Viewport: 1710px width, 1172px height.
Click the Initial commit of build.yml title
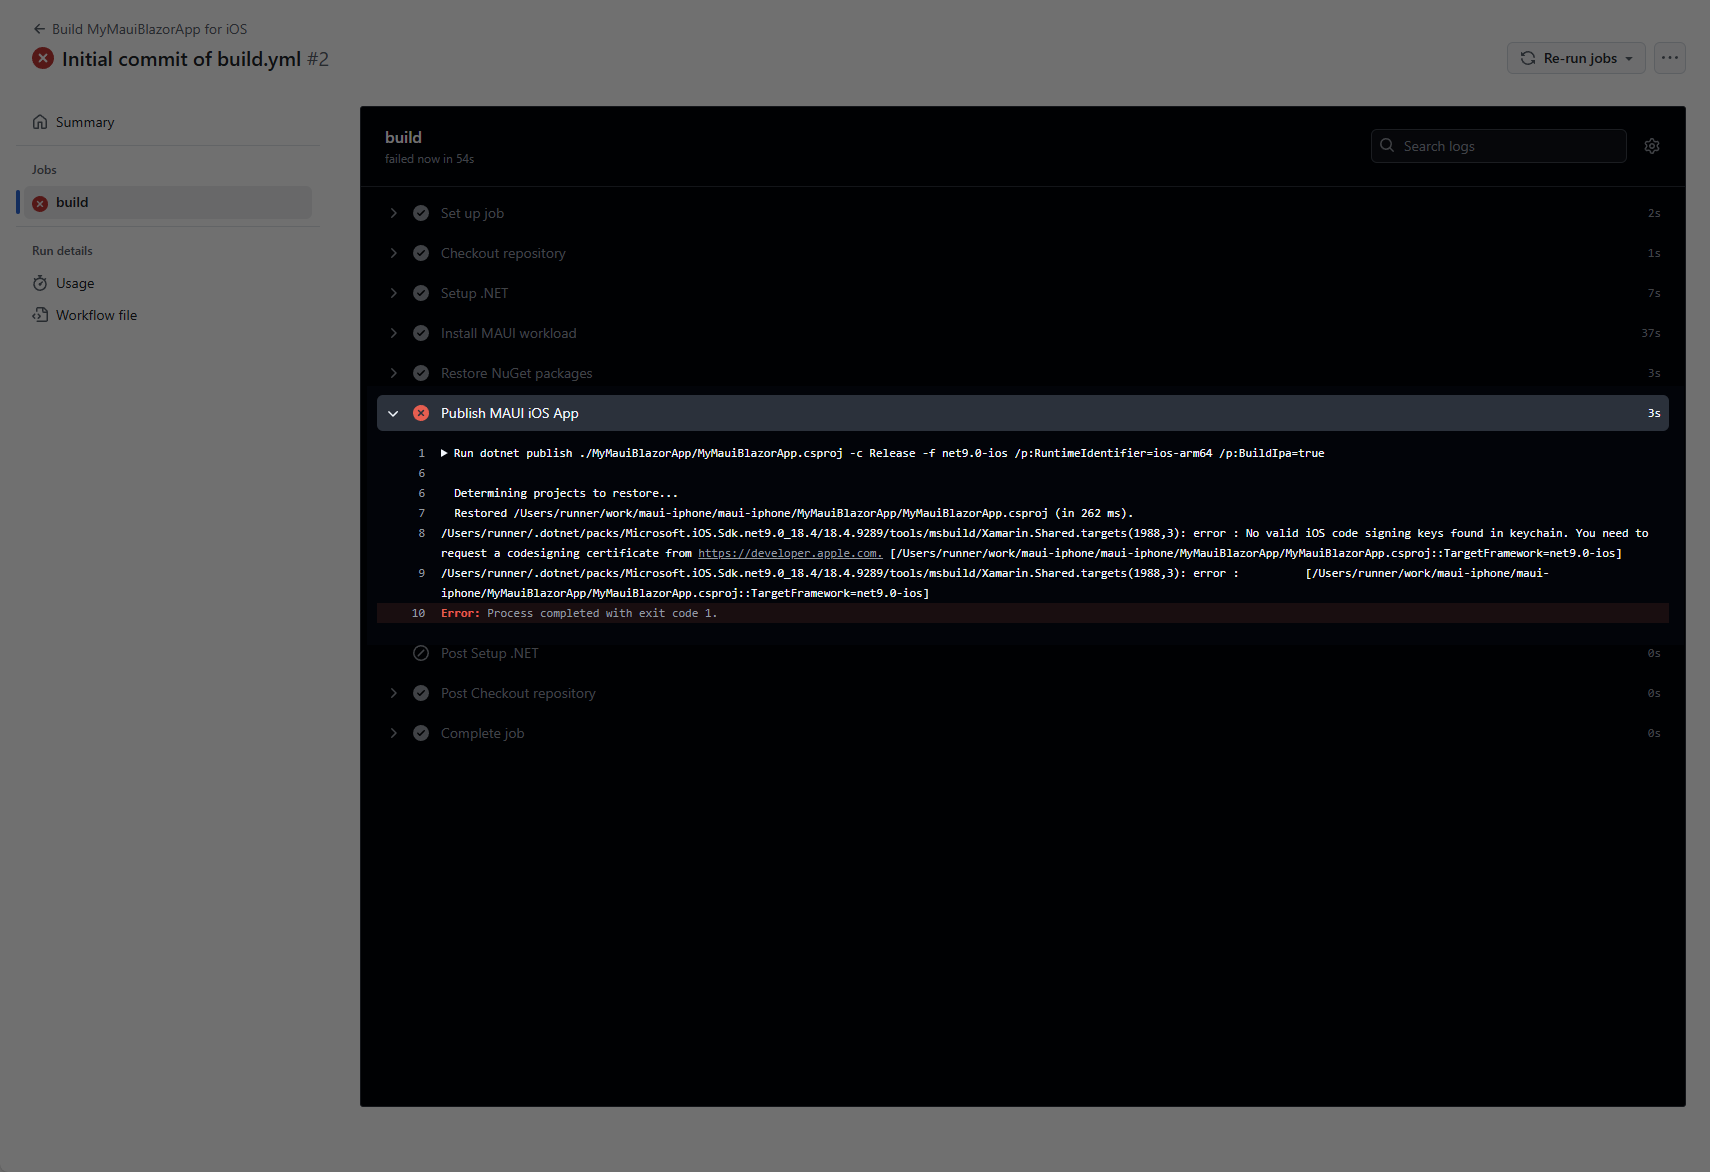181,59
